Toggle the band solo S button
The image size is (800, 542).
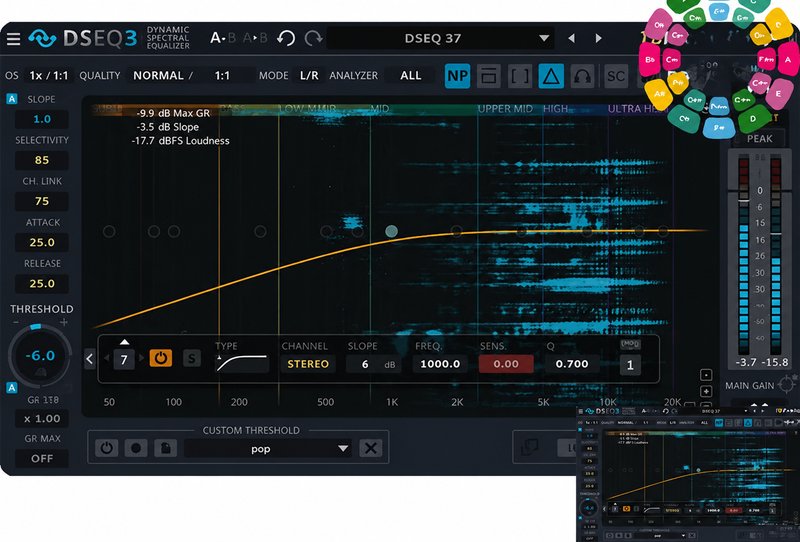click(x=192, y=358)
